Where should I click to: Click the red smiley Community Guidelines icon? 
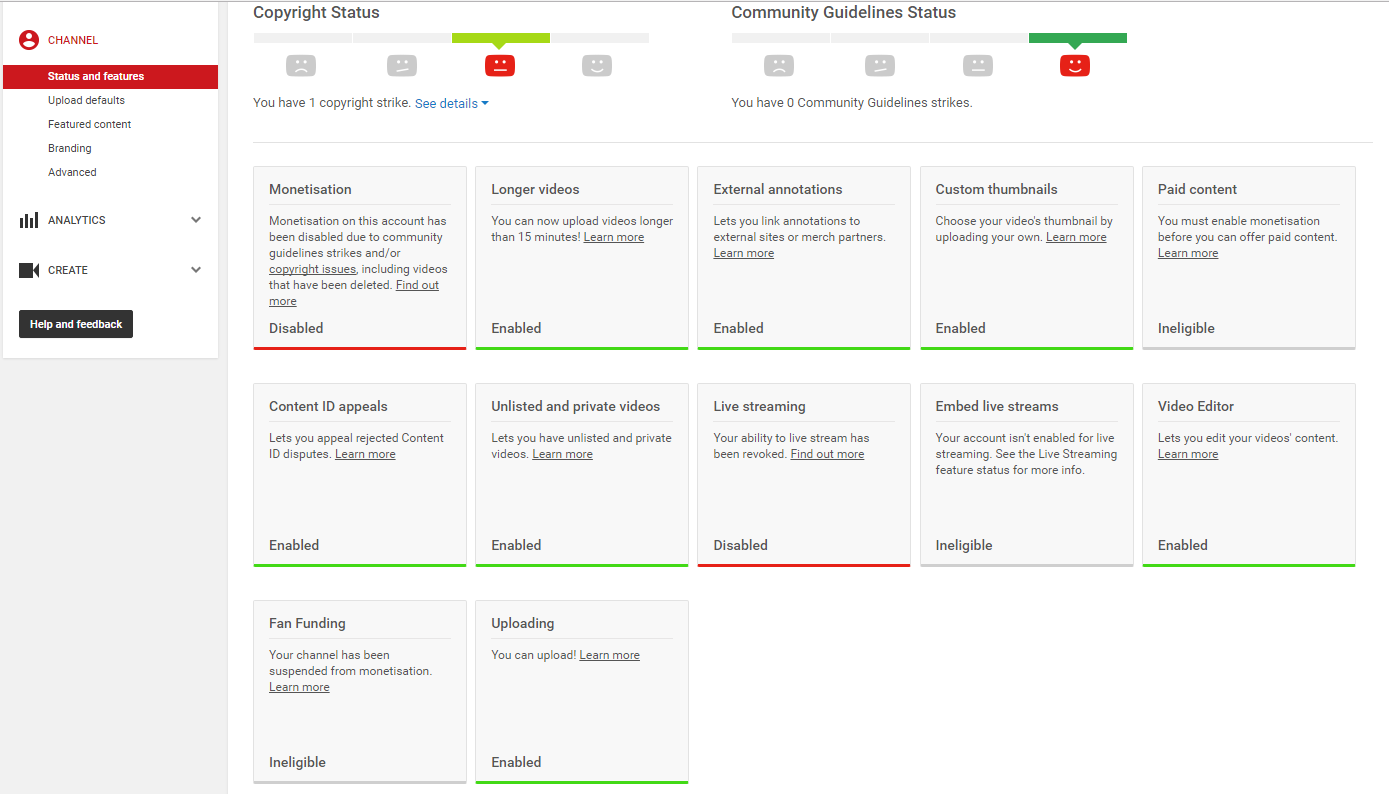(1075, 66)
